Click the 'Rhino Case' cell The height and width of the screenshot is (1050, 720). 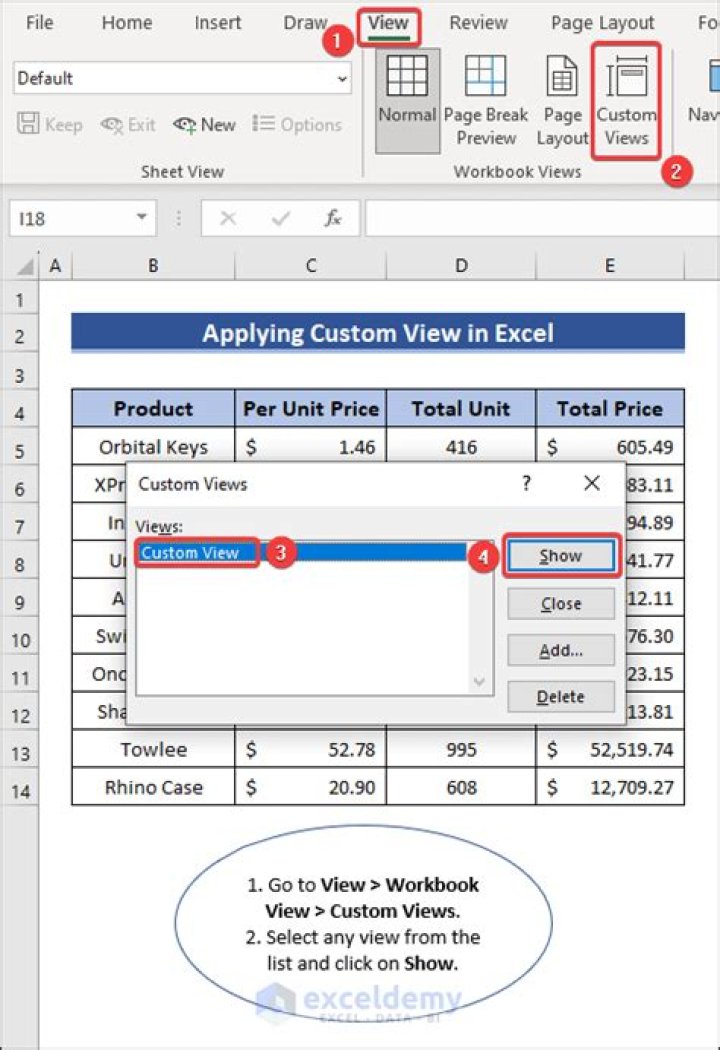(153, 787)
